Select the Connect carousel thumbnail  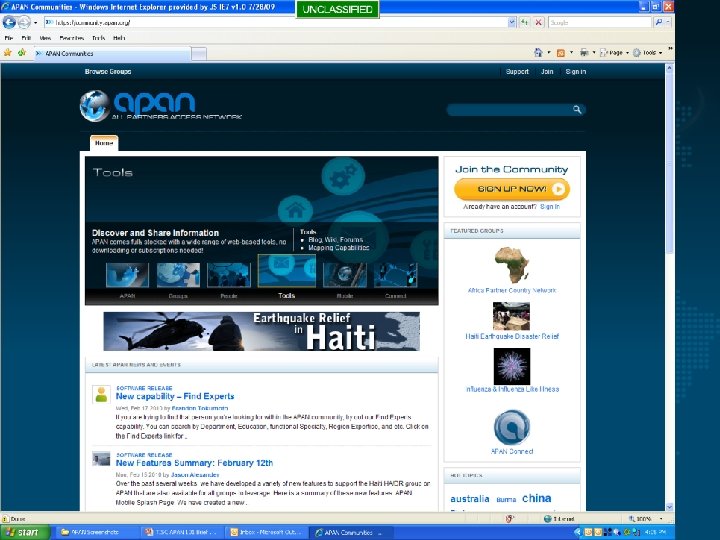tap(396, 275)
